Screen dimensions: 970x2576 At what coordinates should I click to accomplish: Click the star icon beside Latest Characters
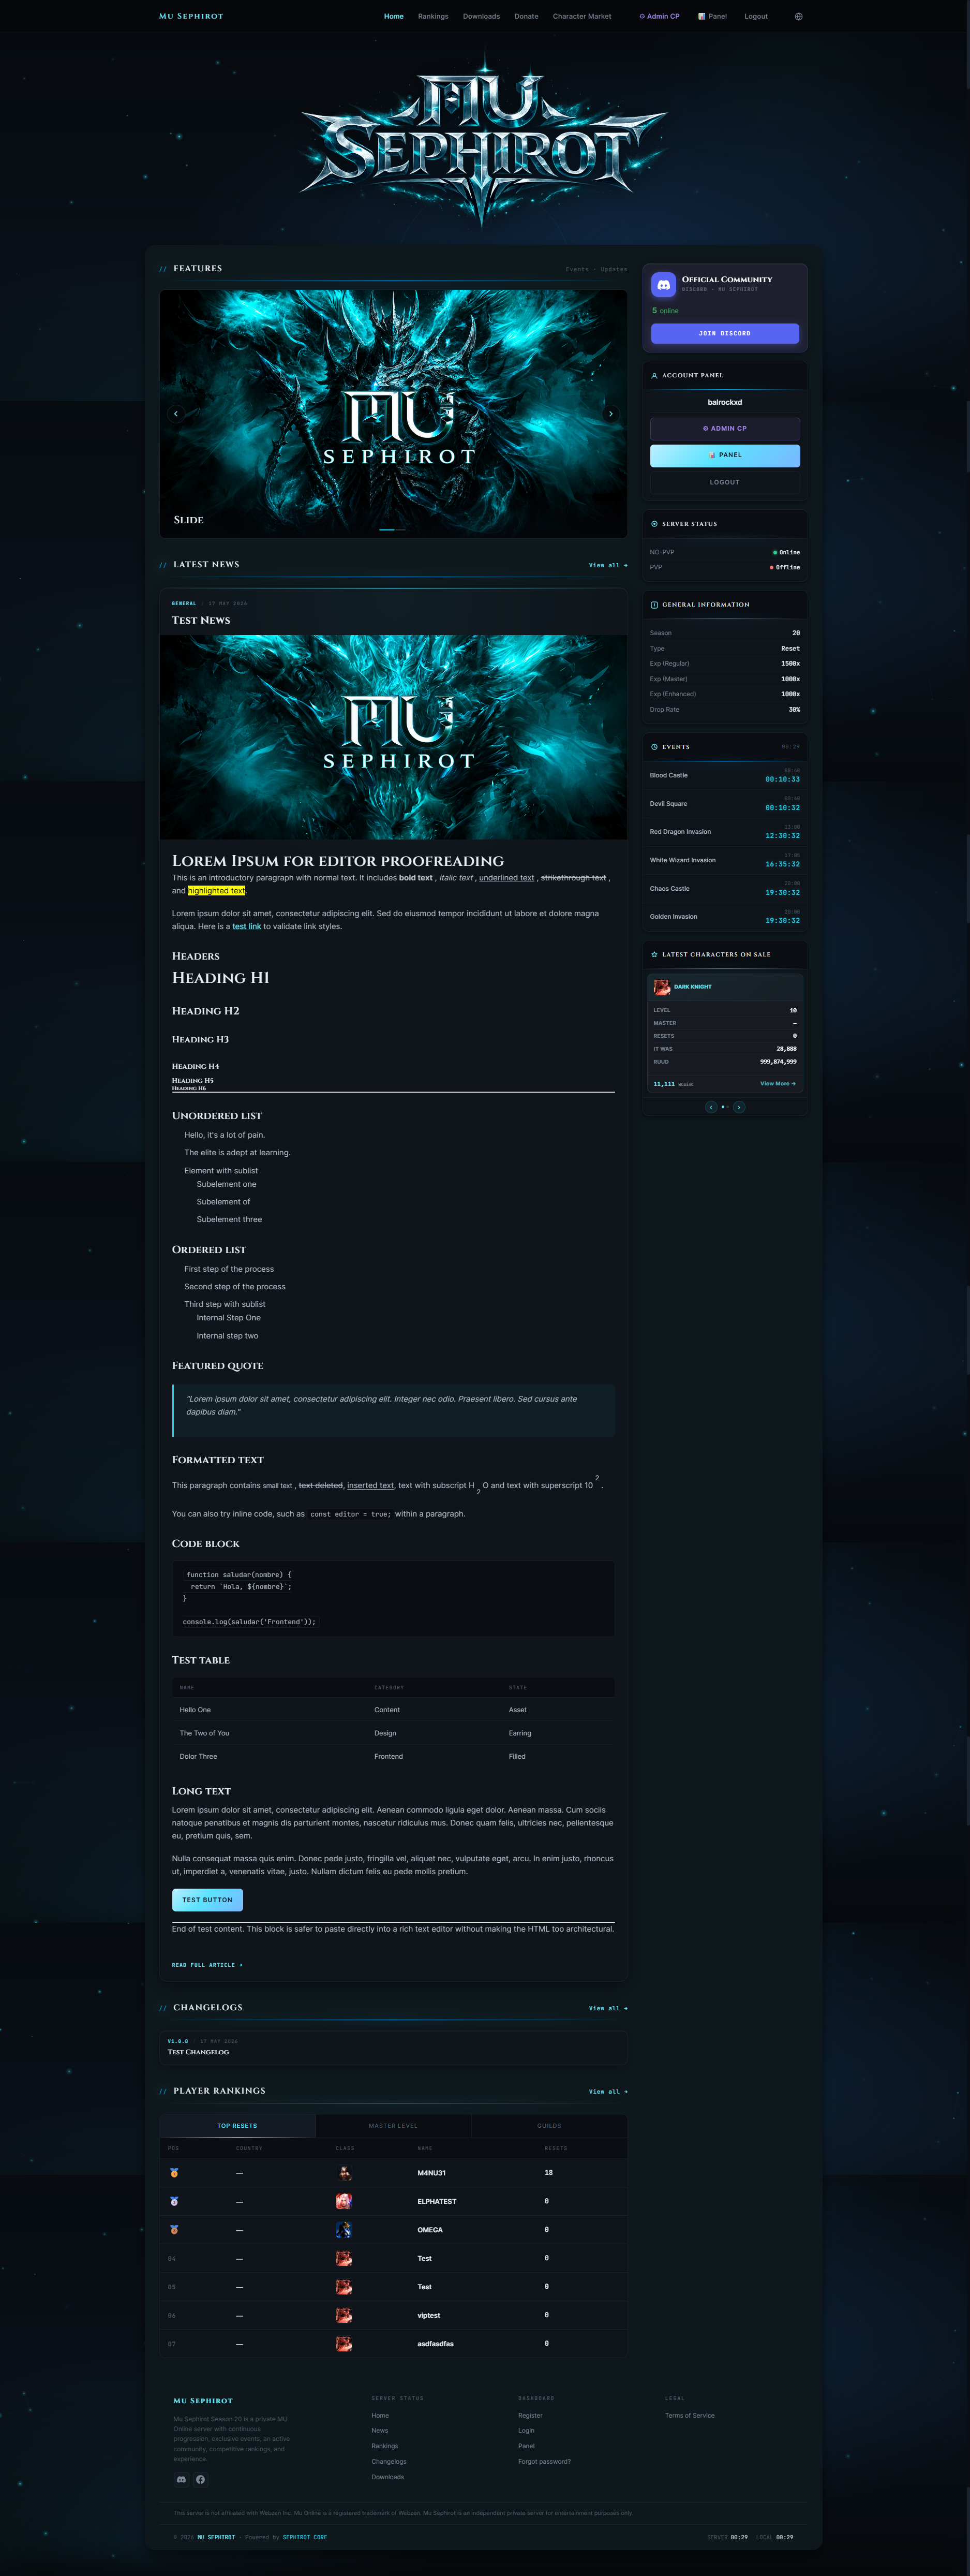(x=654, y=955)
